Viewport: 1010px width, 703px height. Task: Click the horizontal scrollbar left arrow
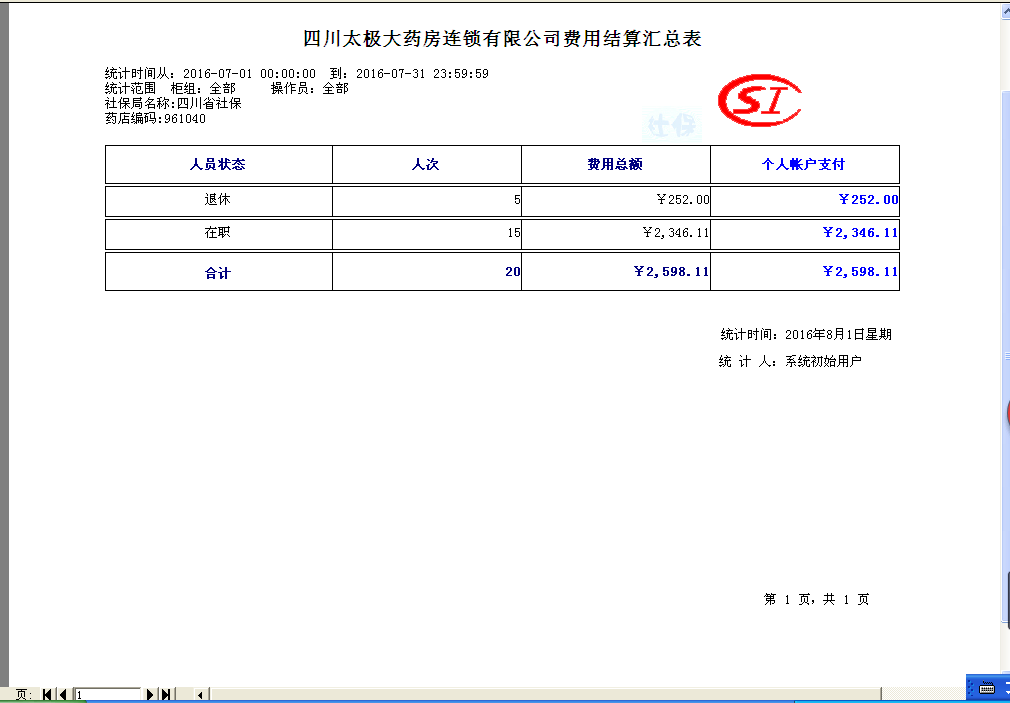[200, 695]
